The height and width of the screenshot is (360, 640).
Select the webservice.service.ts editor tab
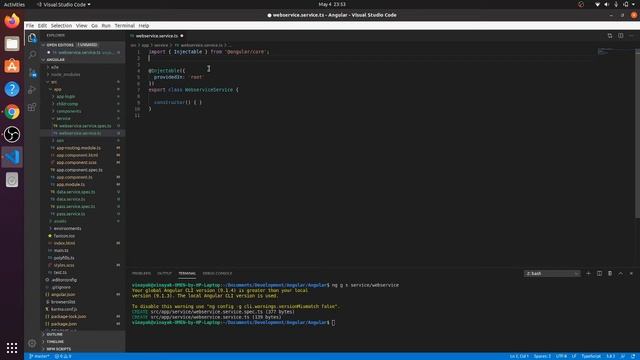[x=157, y=36]
